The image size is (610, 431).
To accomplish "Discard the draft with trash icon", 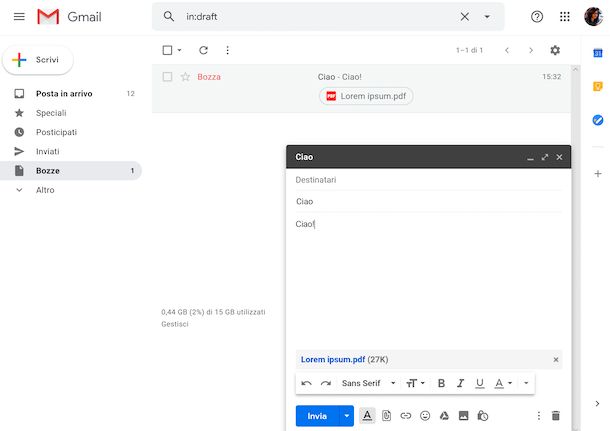I will pos(556,415).
